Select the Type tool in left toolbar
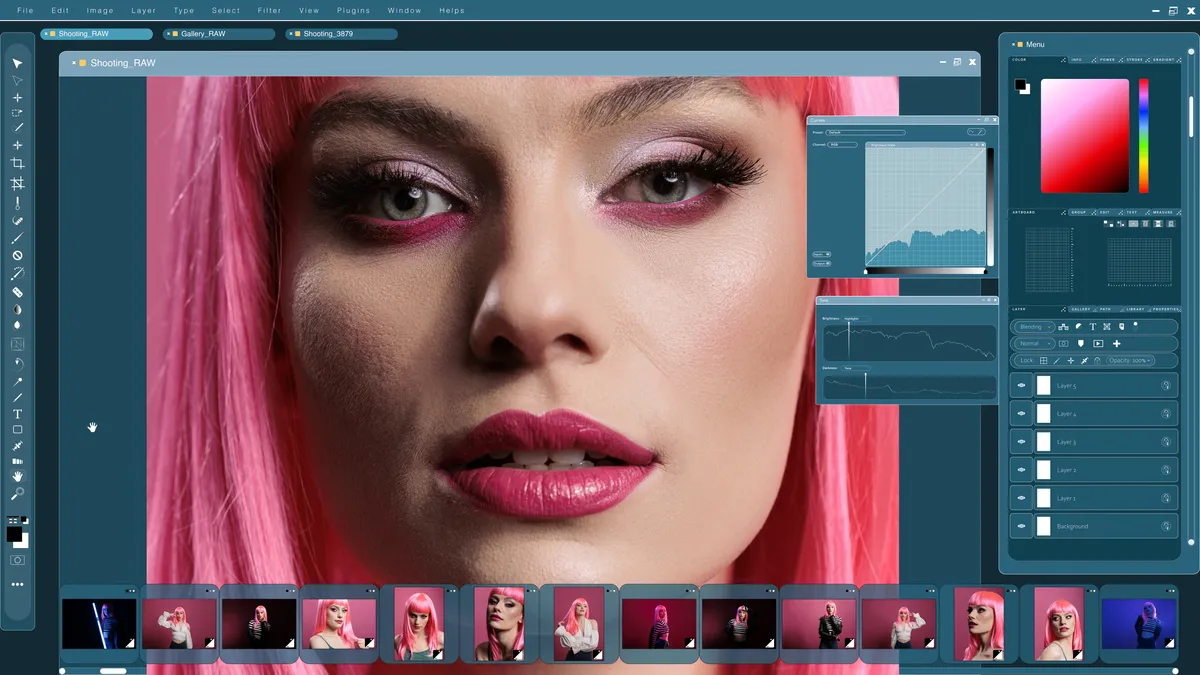Image resolution: width=1200 pixels, height=675 pixels. coord(17,414)
